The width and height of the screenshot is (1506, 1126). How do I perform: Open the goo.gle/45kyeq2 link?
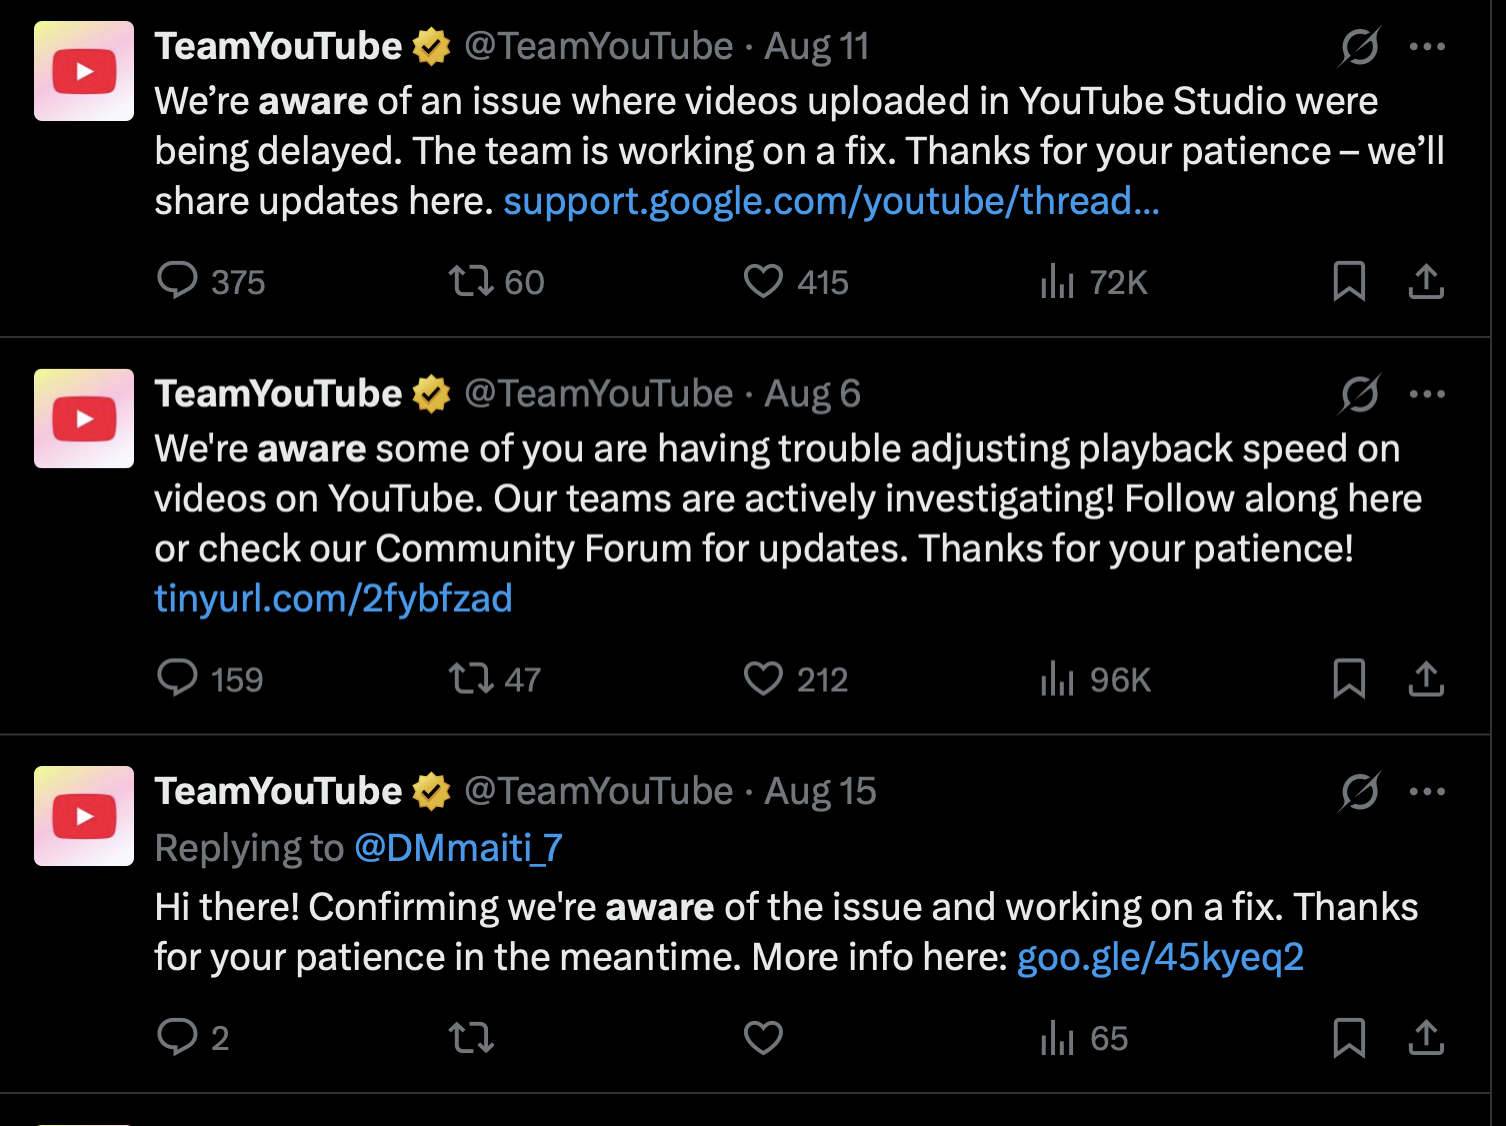[1160, 957]
